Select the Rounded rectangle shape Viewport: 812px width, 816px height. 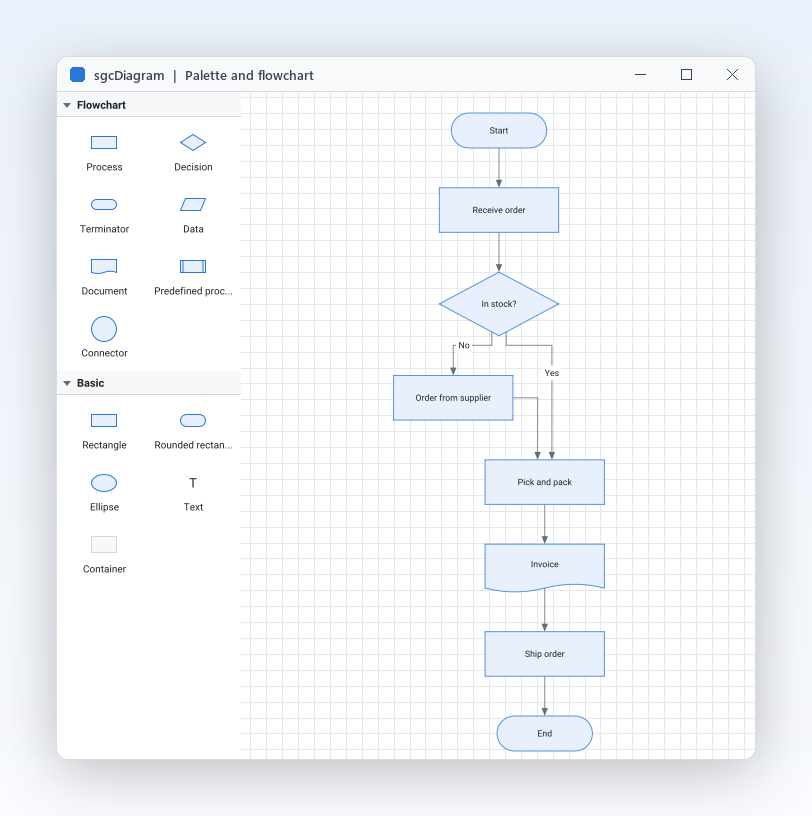point(193,420)
